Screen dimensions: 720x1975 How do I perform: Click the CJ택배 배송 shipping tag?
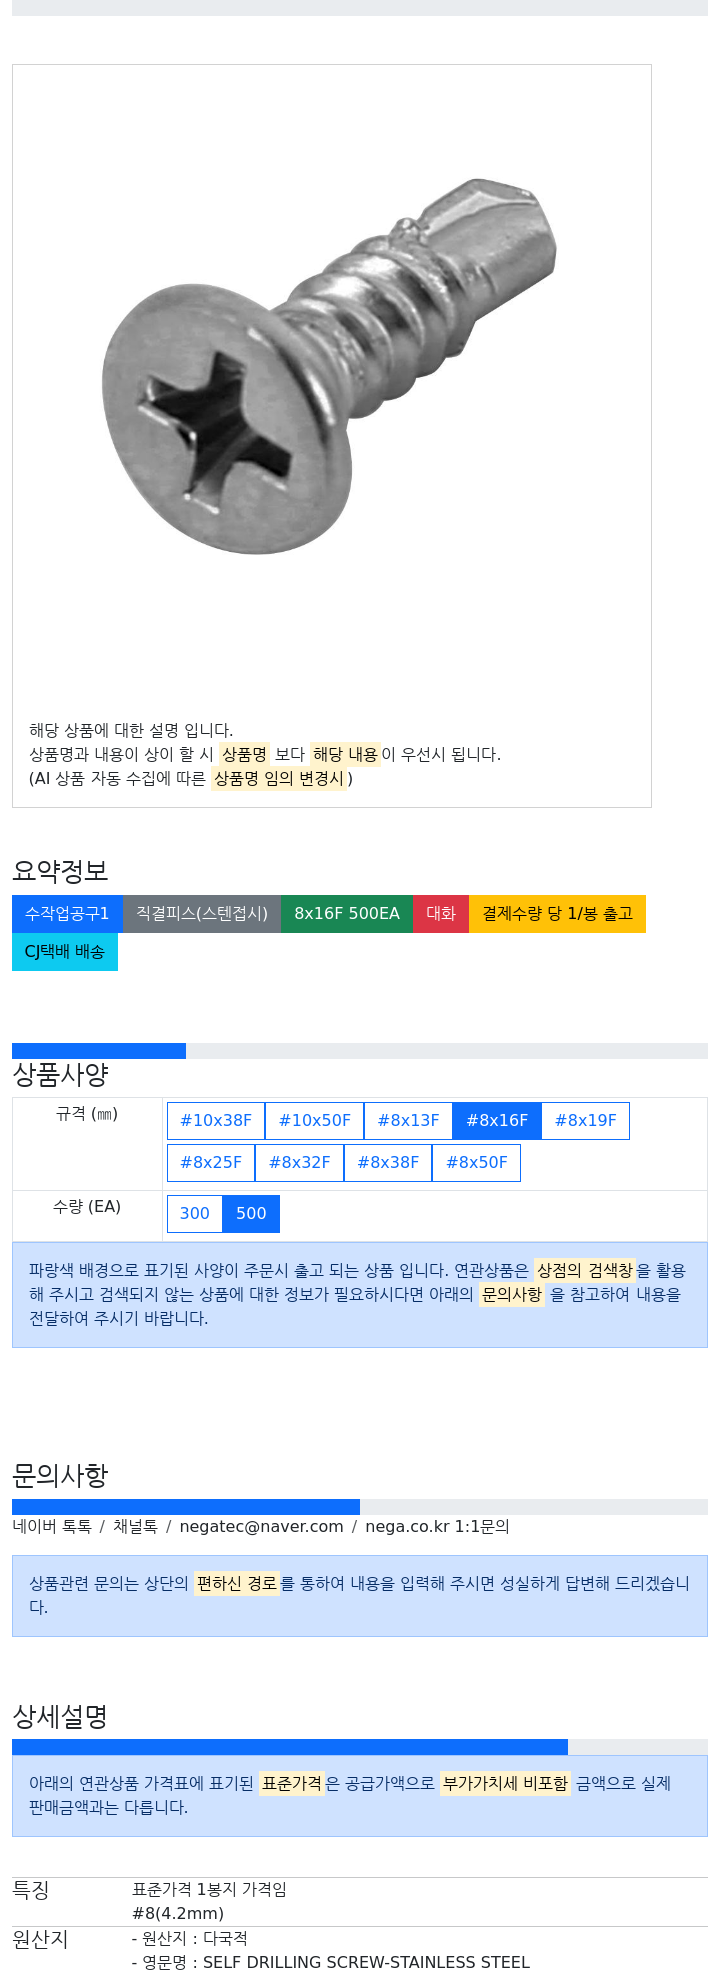coord(65,952)
